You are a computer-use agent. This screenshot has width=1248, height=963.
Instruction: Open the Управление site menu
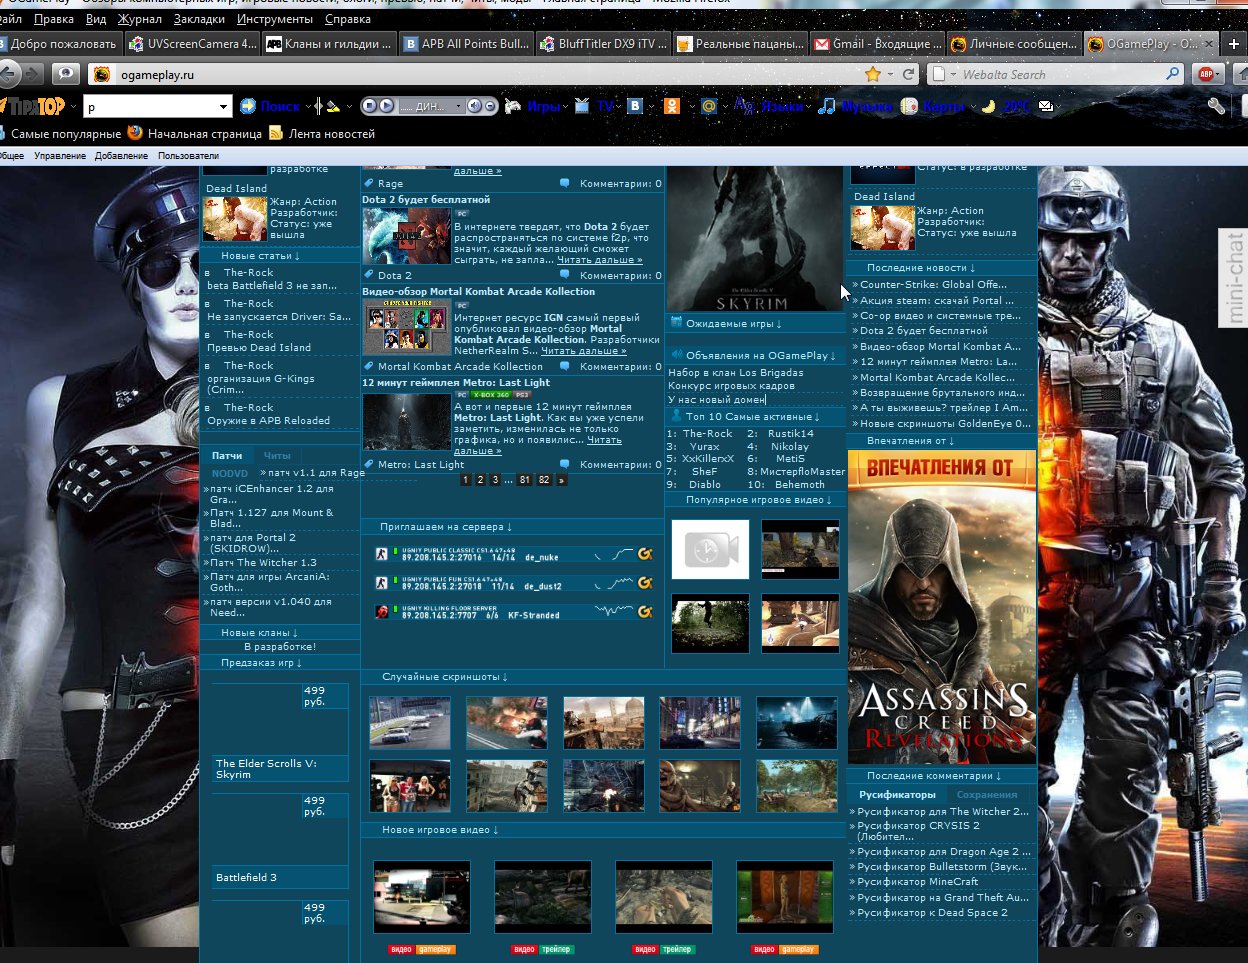[60, 156]
